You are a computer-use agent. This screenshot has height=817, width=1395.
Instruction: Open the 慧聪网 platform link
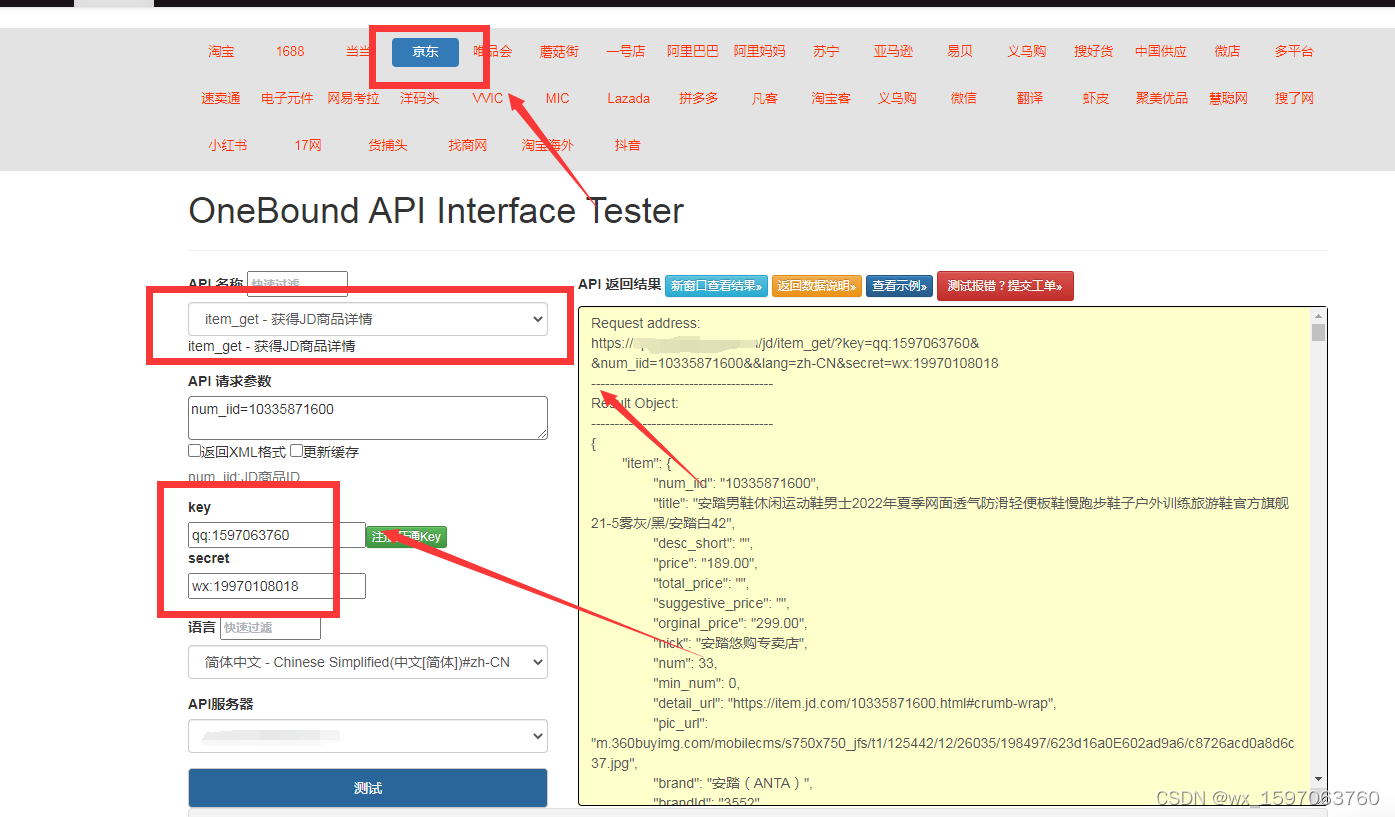point(1228,98)
